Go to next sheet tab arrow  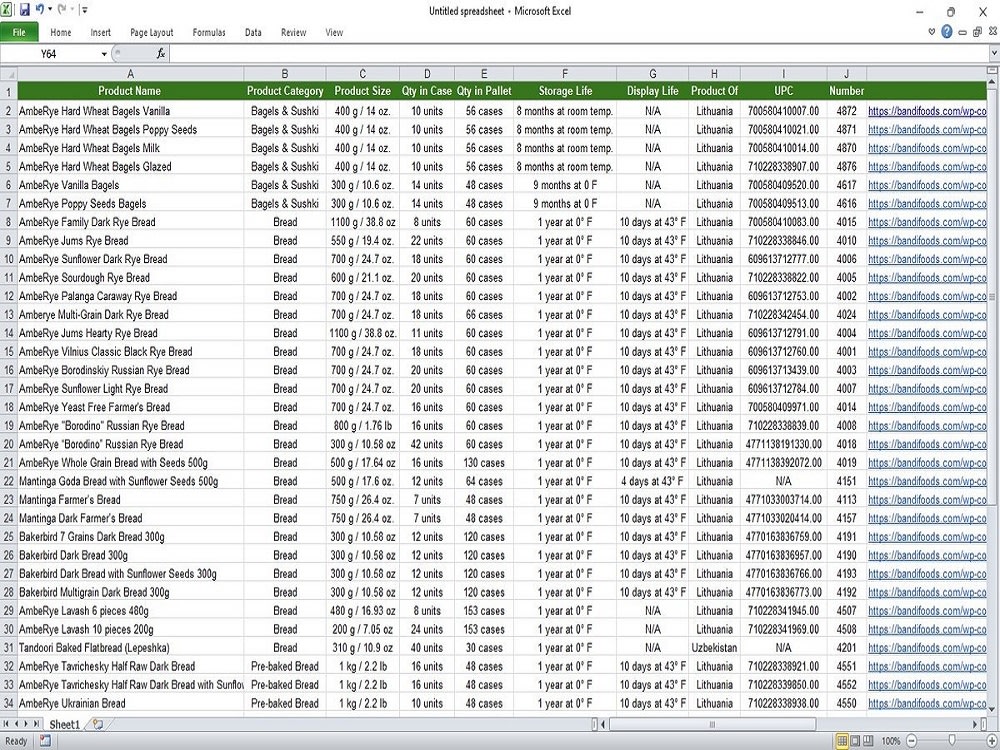(26, 724)
